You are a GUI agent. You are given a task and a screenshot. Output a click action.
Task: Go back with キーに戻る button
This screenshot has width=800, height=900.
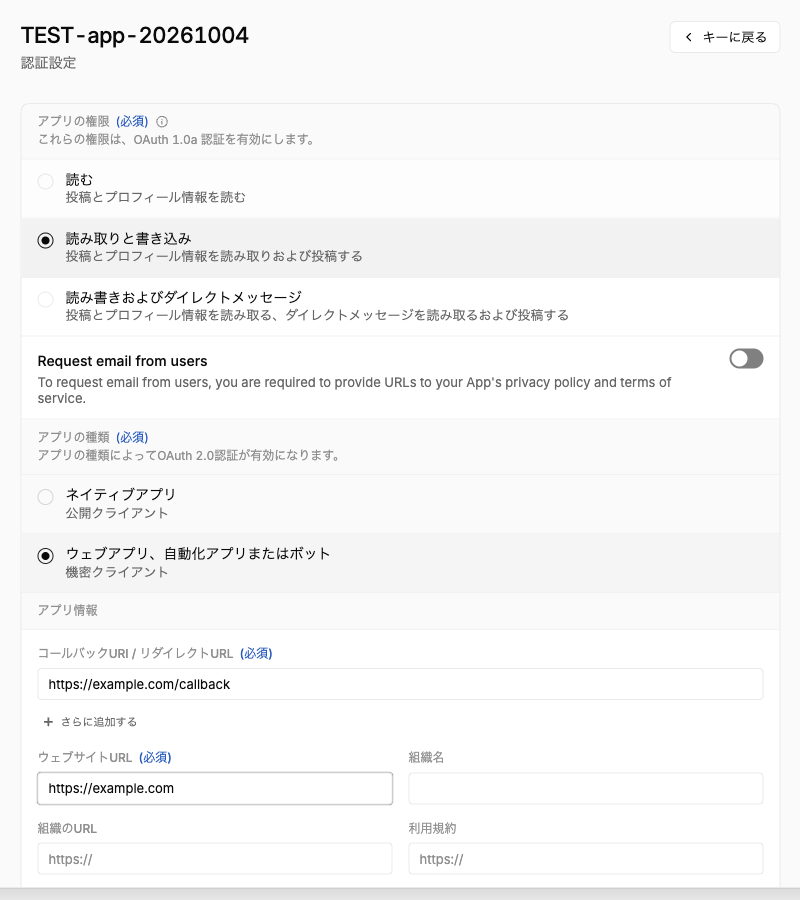pos(725,37)
